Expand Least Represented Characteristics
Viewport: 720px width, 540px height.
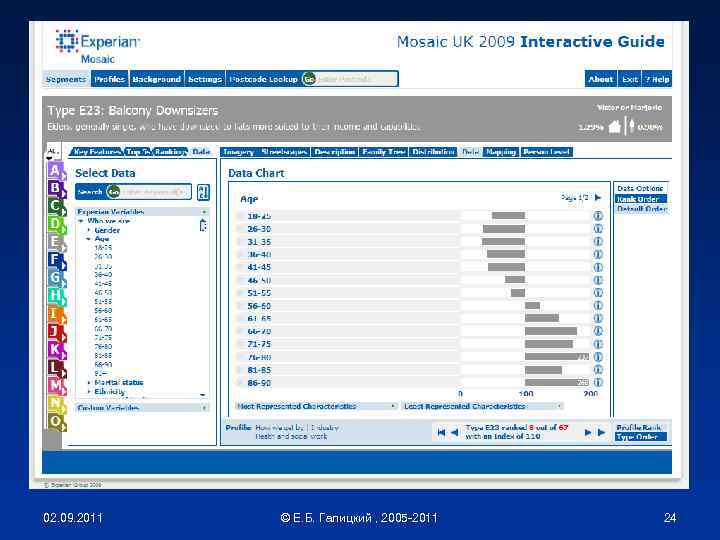(559, 406)
